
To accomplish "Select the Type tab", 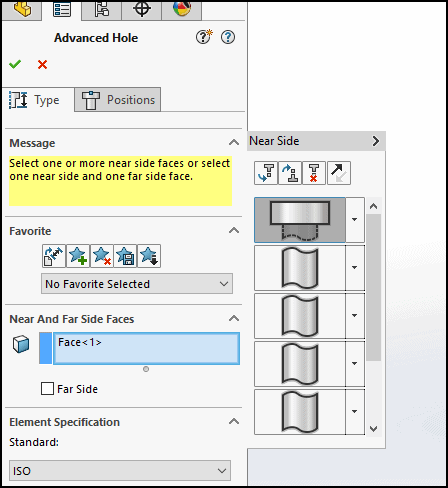I will (x=35, y=100).
